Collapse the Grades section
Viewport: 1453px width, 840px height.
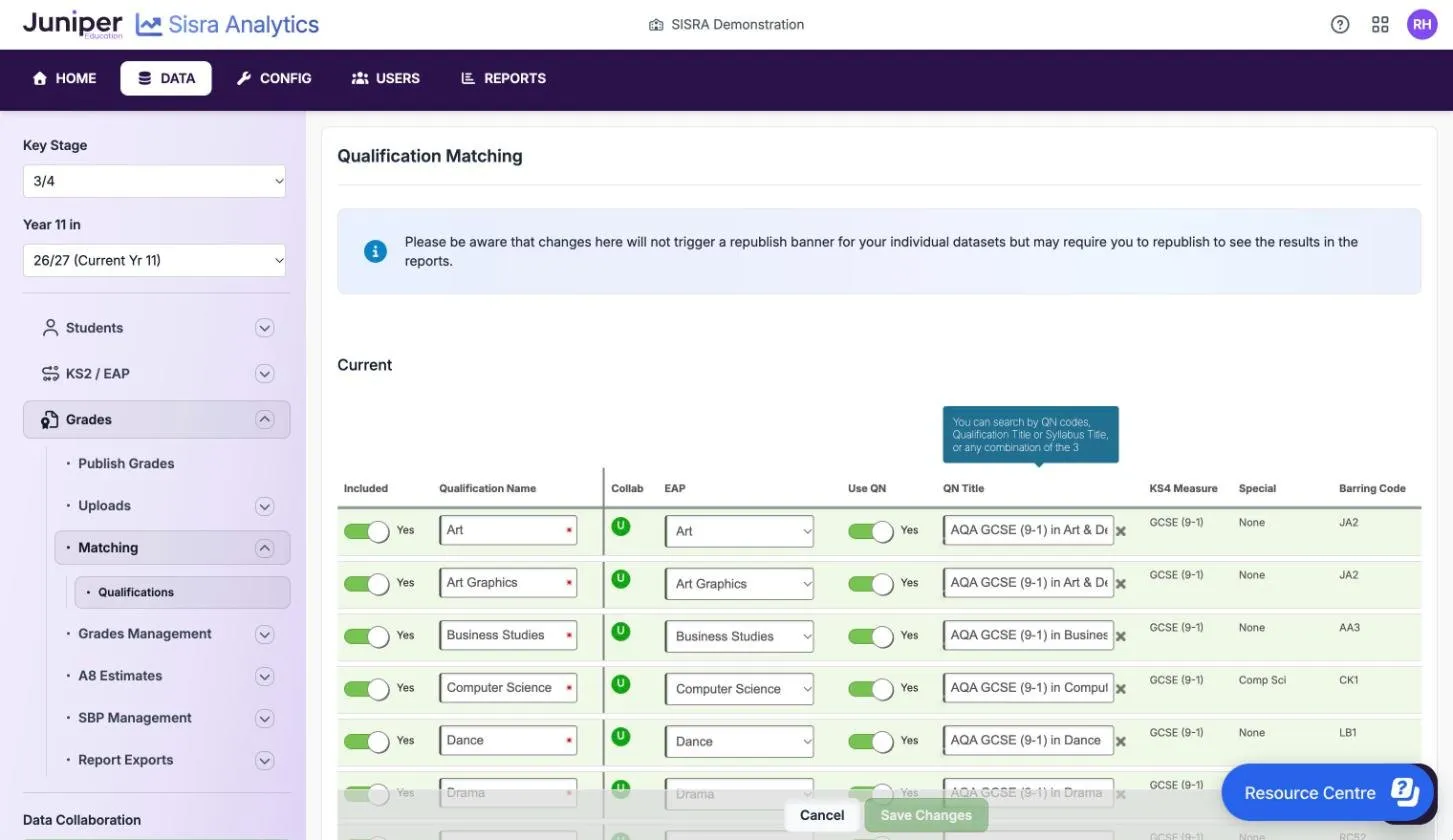click(x=264, y=420)
